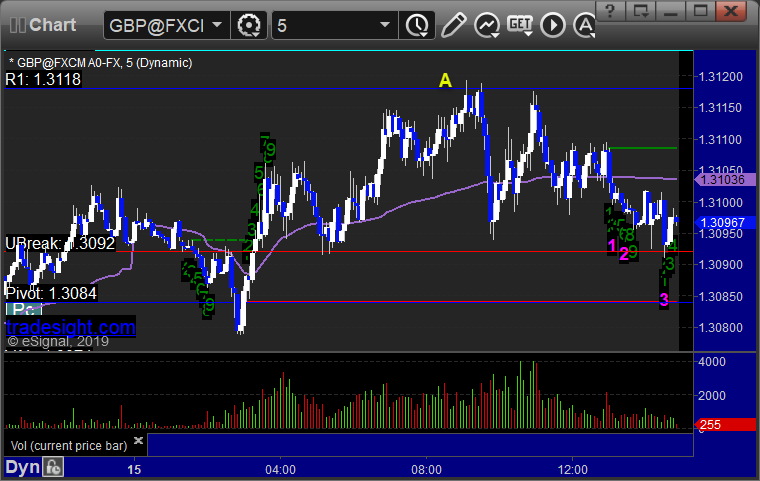Click the yellow A marker on chart
Viewport: 760px width, 481px height.
pos(445,80)
